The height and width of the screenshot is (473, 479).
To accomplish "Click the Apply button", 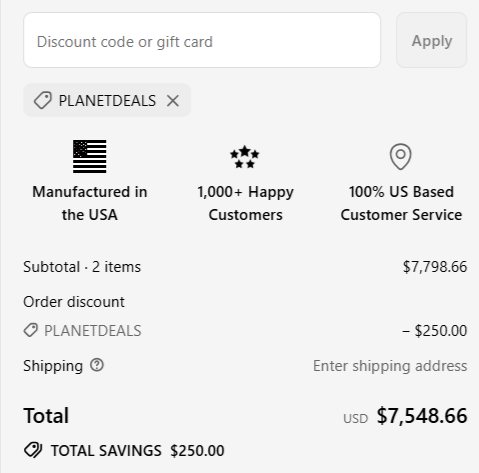I will (431, 40).
